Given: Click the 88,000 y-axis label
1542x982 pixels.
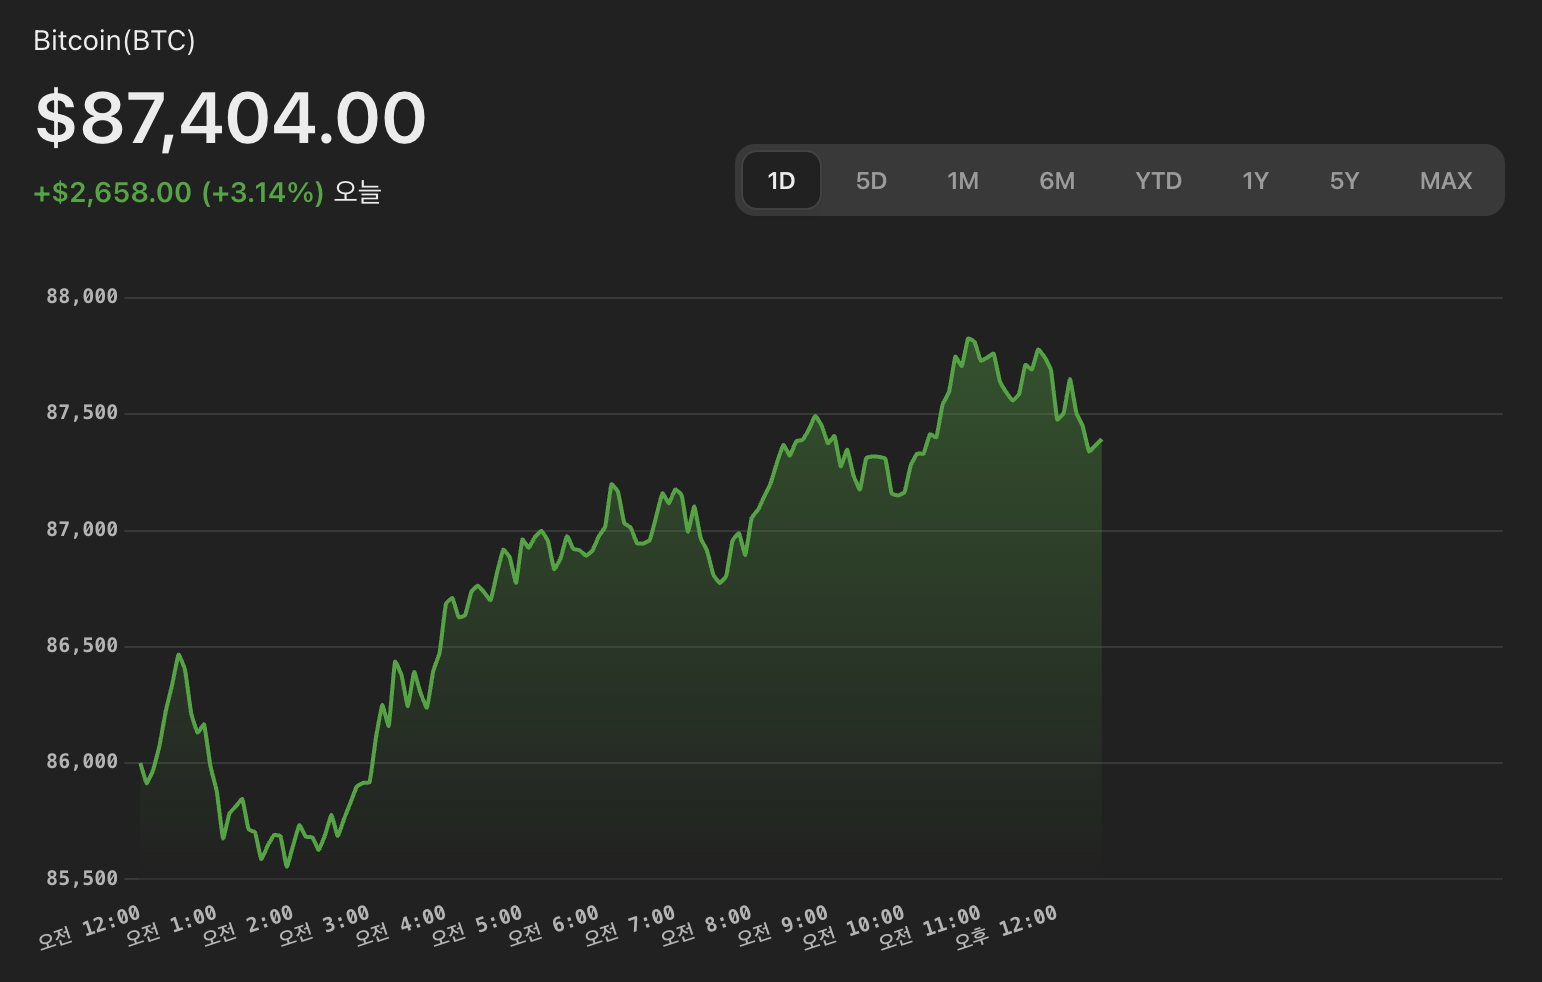Looking at the screenshot, I should pos(82,296).
